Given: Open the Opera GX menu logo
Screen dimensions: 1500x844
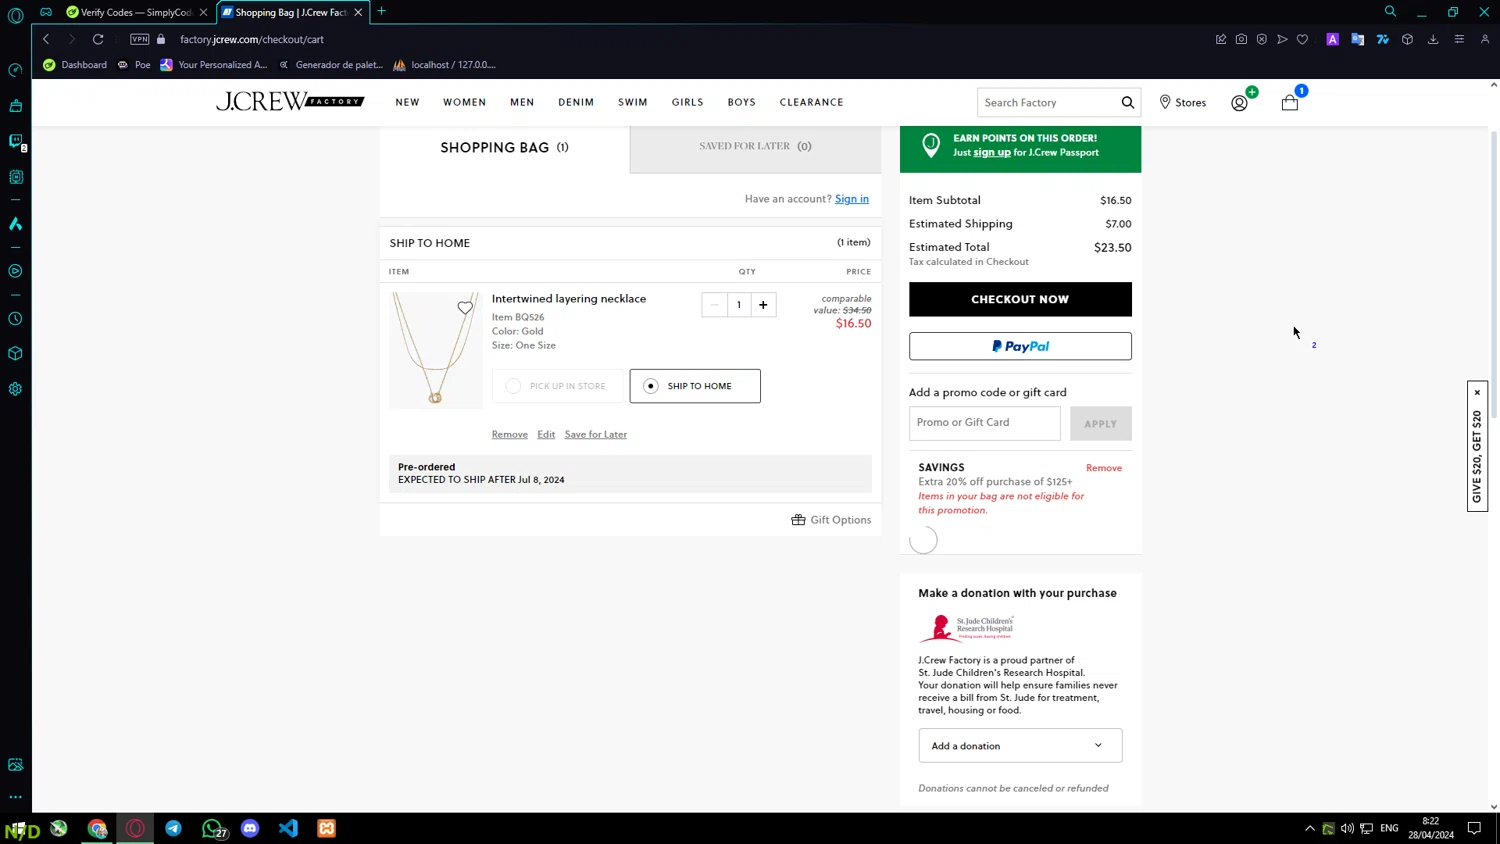Looking at the screenshot, I should 15,15.
